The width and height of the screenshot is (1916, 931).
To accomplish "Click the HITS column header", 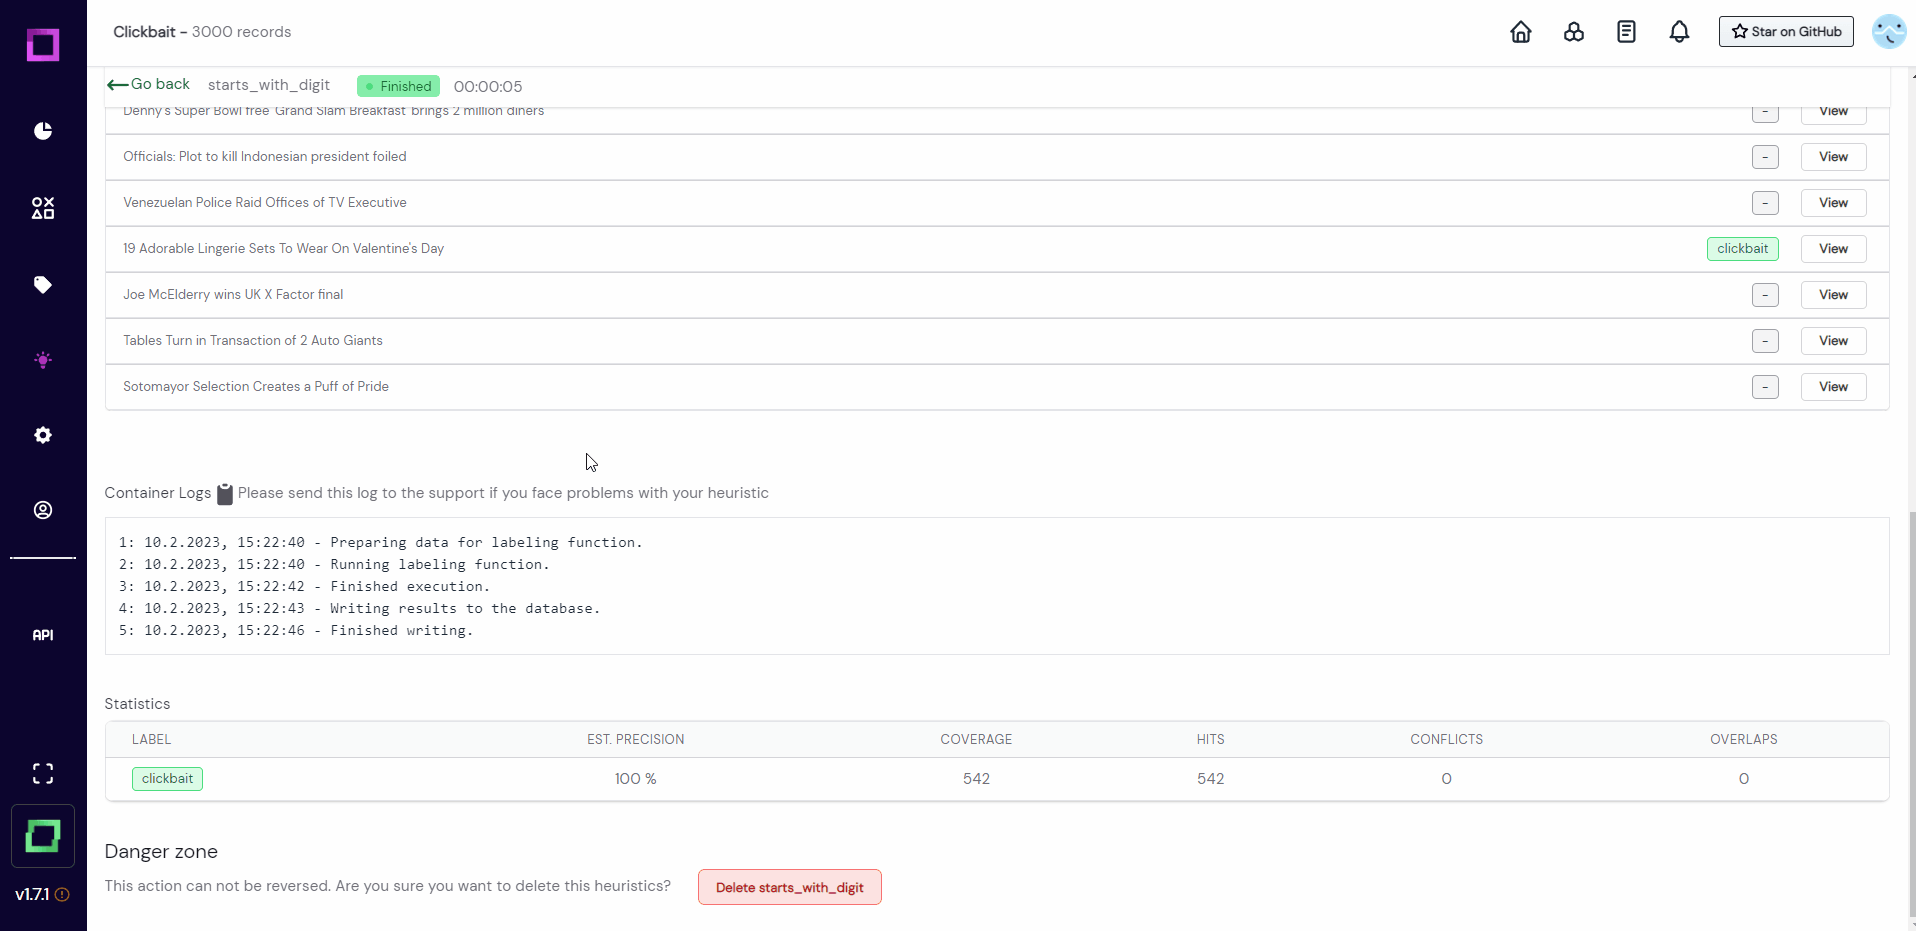I will (x=1210, y=740).
